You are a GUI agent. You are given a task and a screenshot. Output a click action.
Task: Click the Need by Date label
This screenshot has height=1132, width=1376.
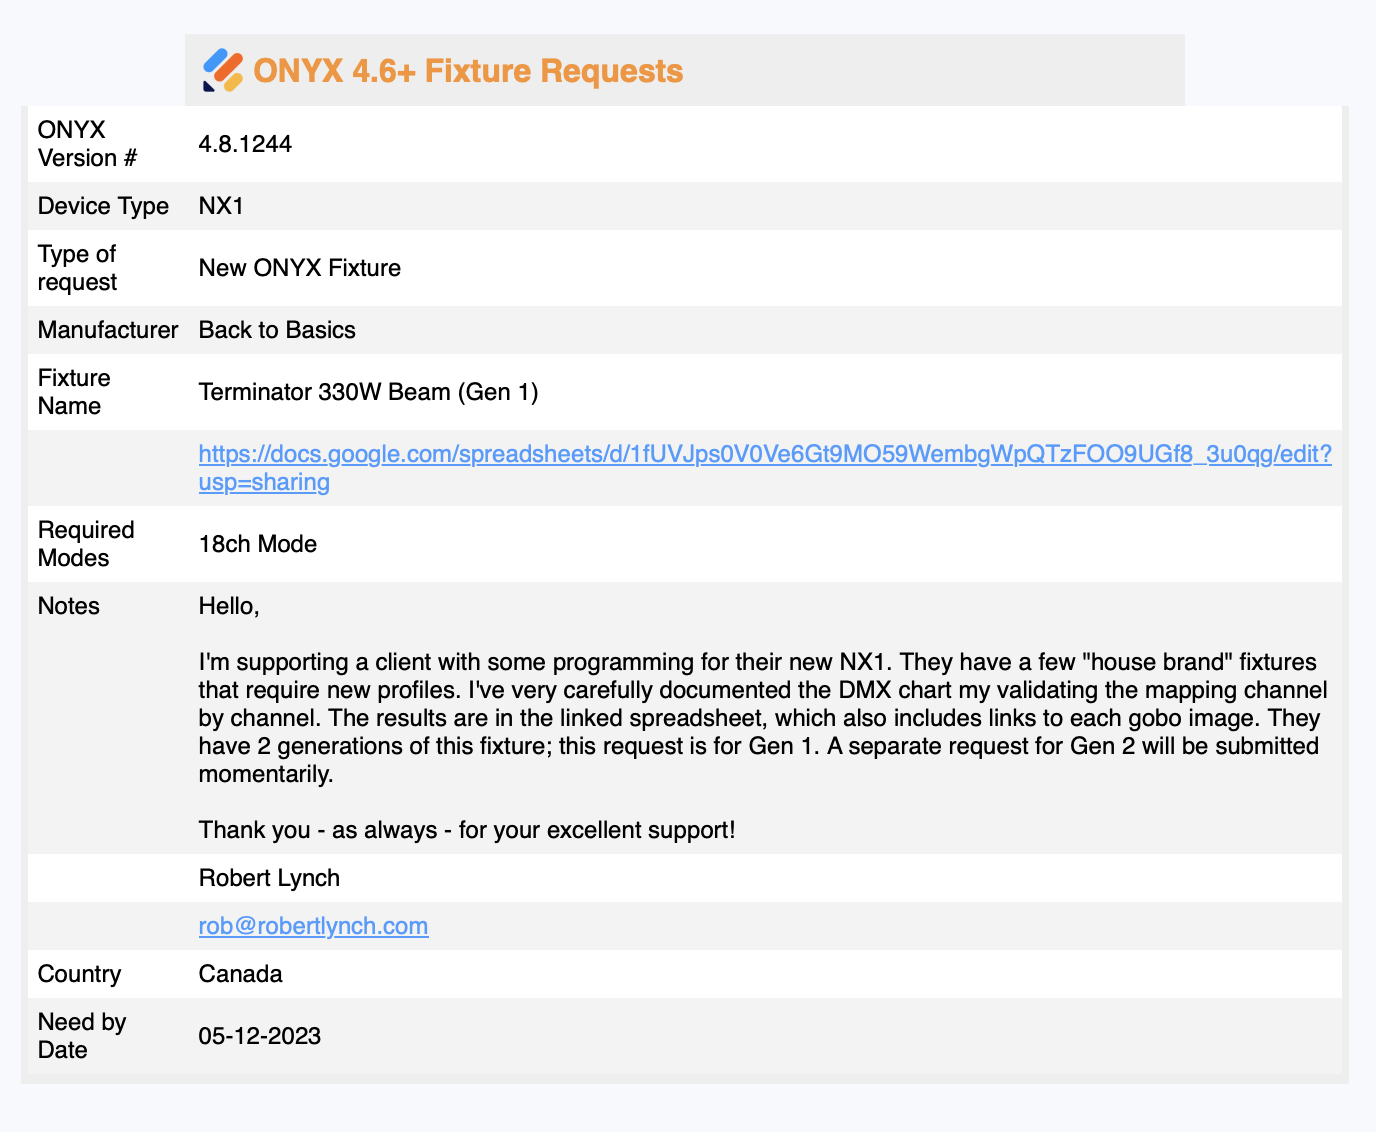[x=82, y=1036]
